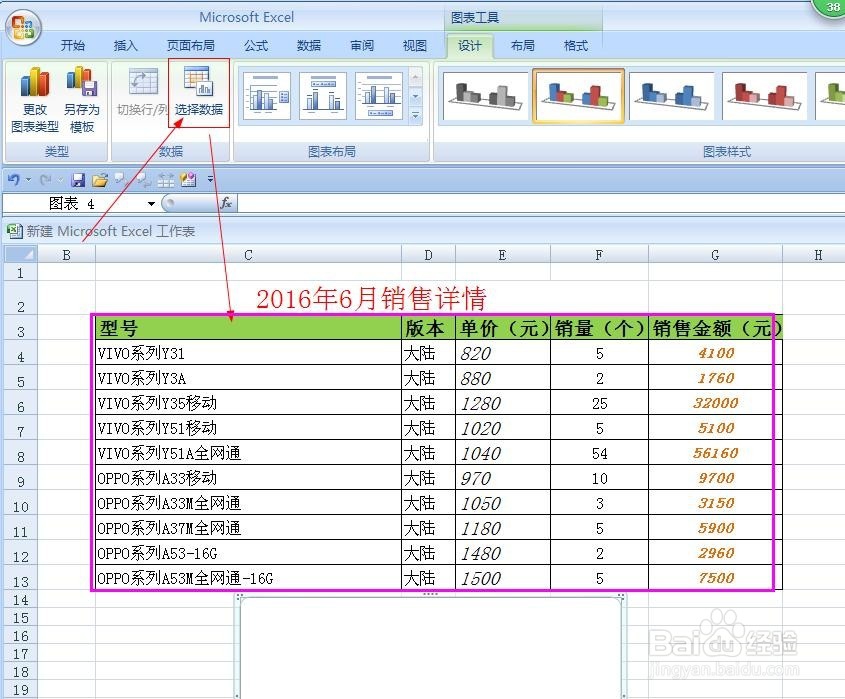This screenshot has height=699, width=845.
Task: Open the 数据 (Data) tab
Action: pos(309,46)
